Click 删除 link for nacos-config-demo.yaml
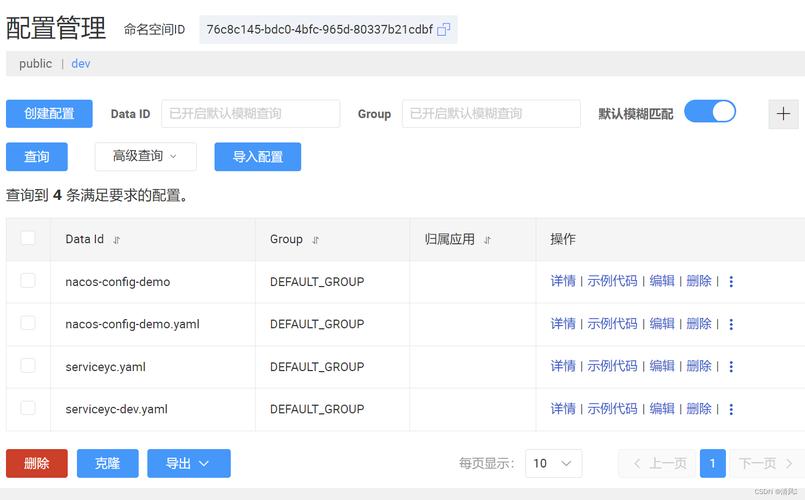Image resolution: width=805 pixels, height=500 pixels. [x=699, y=324]
